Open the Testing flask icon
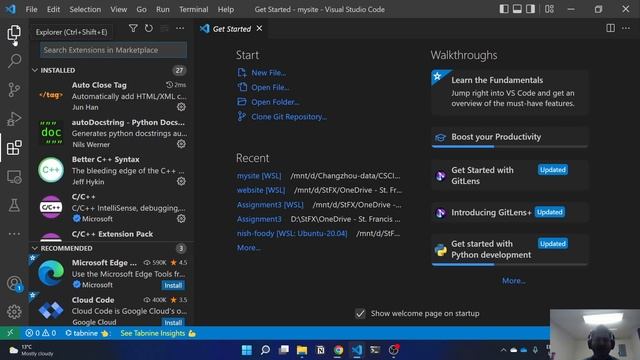The width and height of the screenshot is (640, 360). tap(14, 205)
